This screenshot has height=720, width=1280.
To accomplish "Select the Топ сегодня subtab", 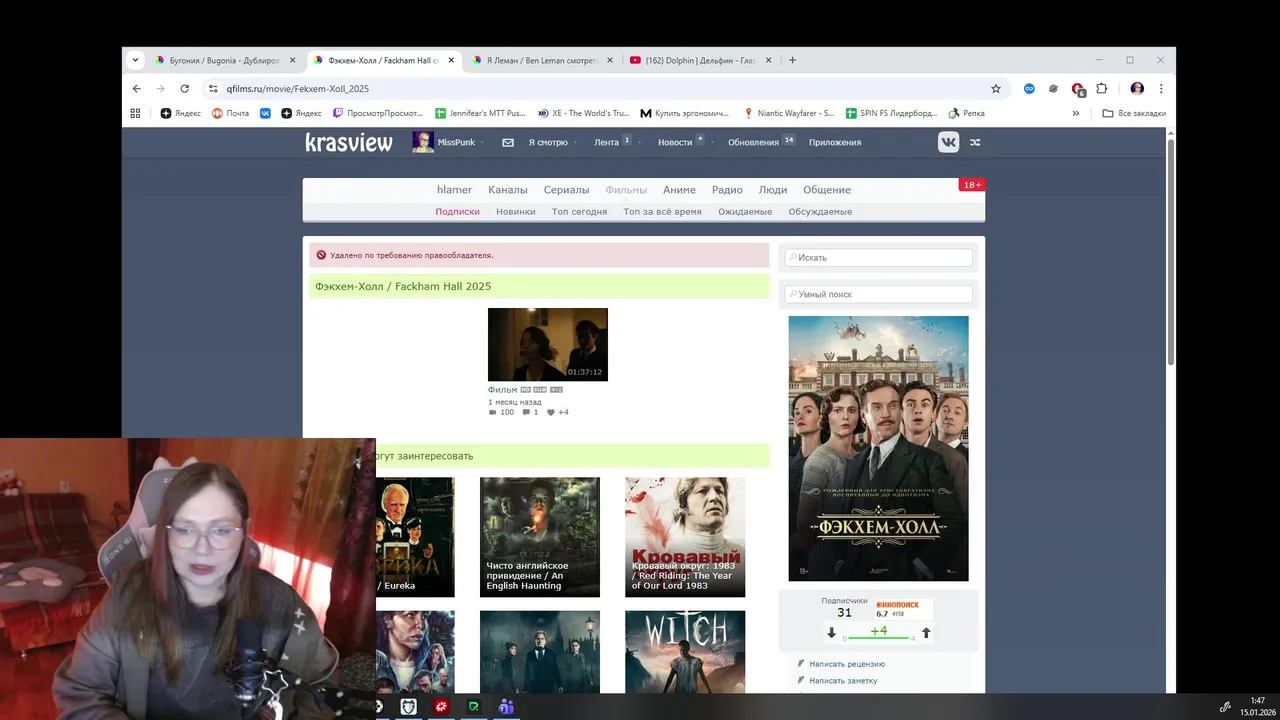I will pyautogui.click(x=579, y=212).
